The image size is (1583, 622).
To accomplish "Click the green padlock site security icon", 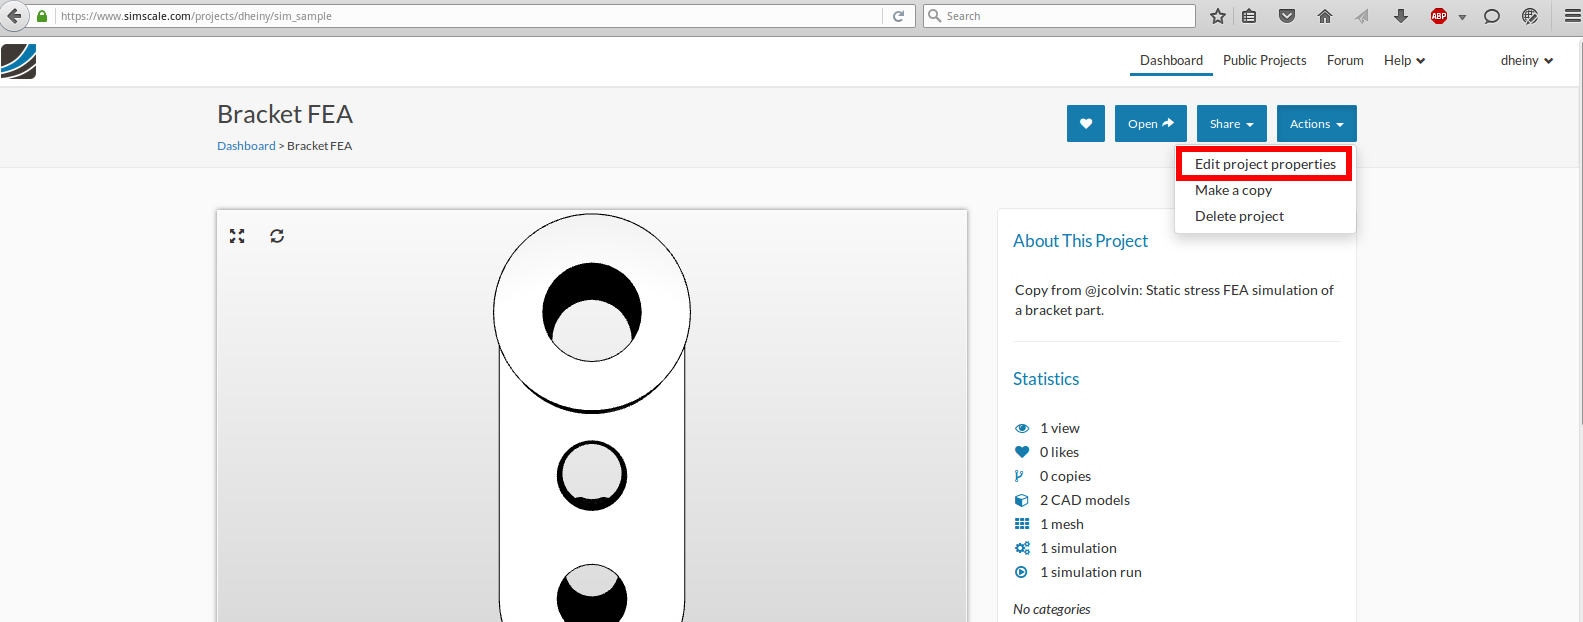I will [42, 16].
